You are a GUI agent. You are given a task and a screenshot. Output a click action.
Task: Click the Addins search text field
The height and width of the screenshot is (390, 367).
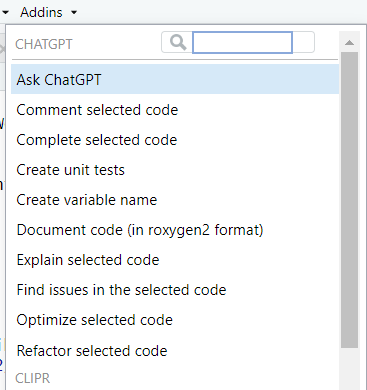click(242, 42)
